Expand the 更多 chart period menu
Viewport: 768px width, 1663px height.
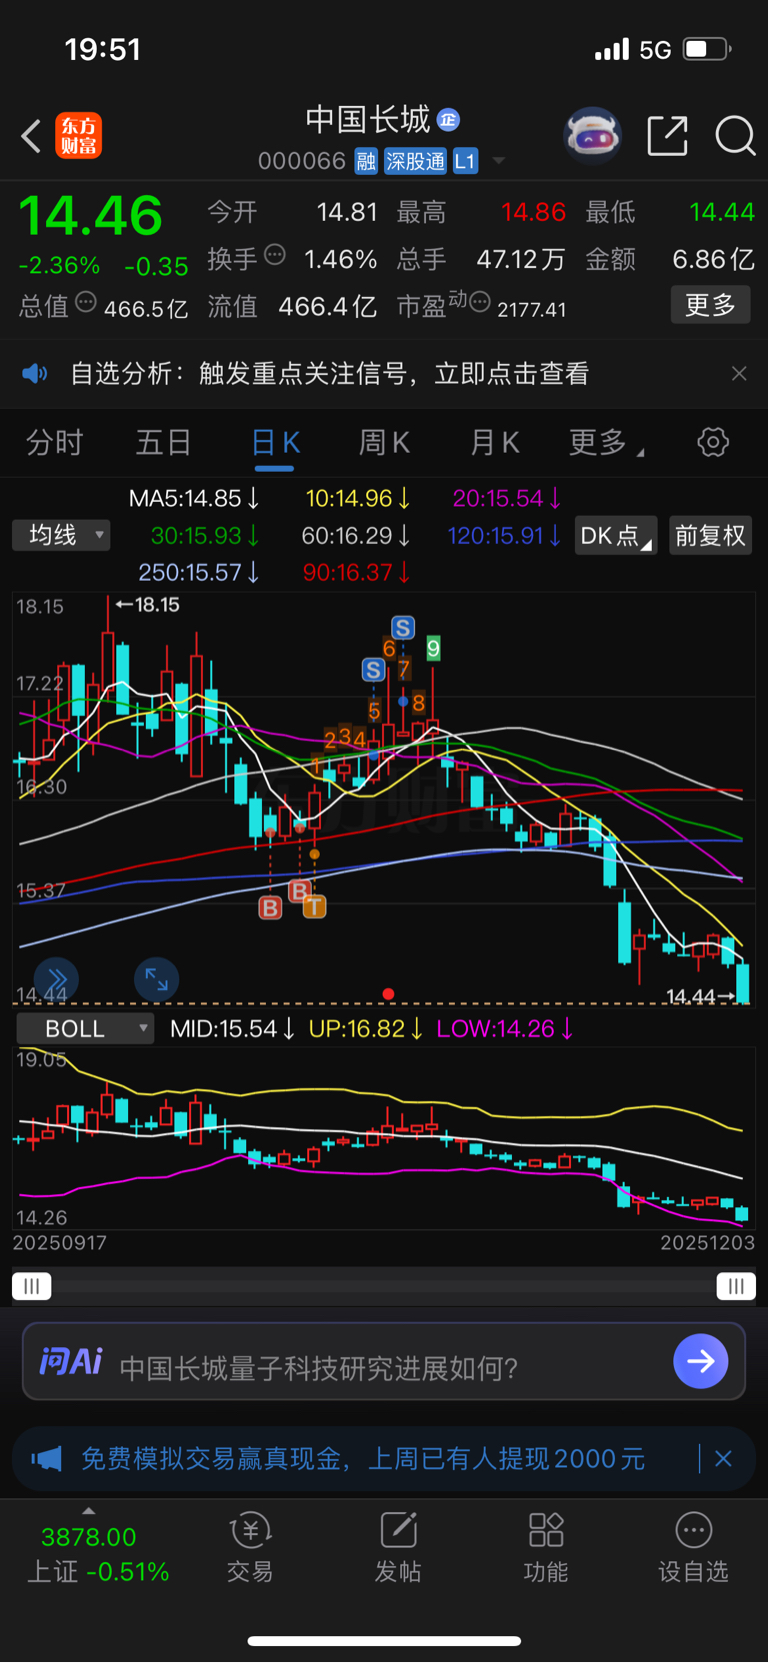click(x=606, y=442)
